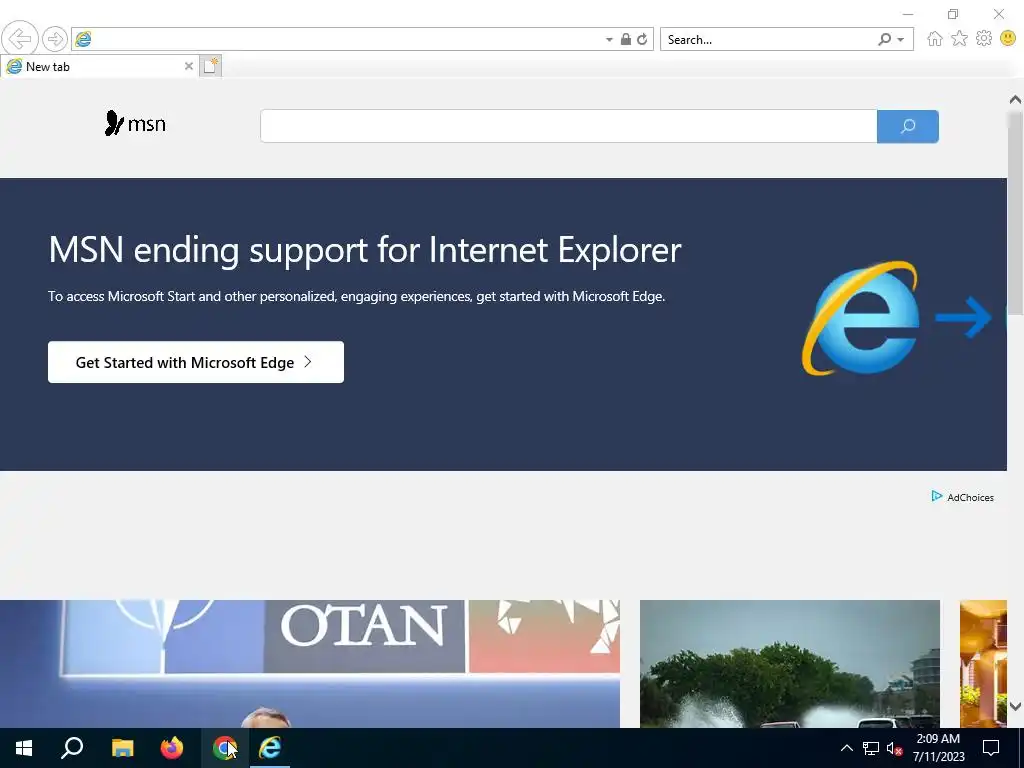Open the OTAN news story thumbnail
The width and height of the screenshot is (1024, 768).
tap(310, 664)
